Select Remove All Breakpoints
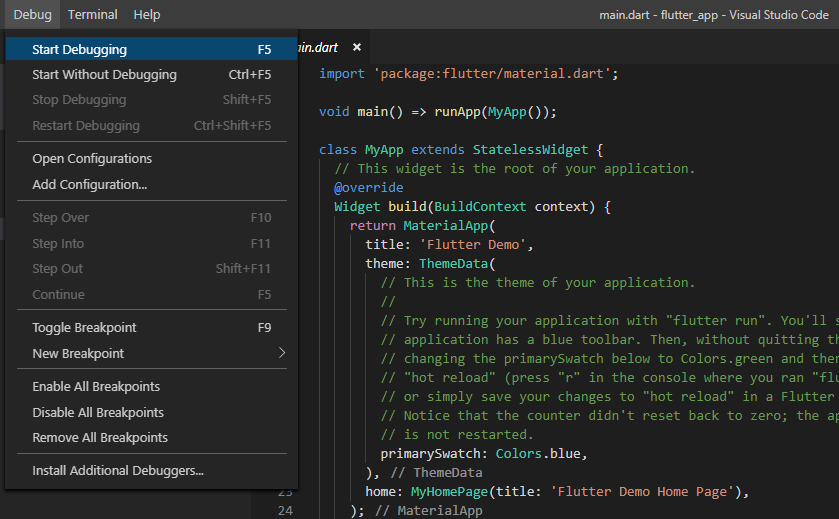Screen dimensions: 839x519 click(151, 438)
